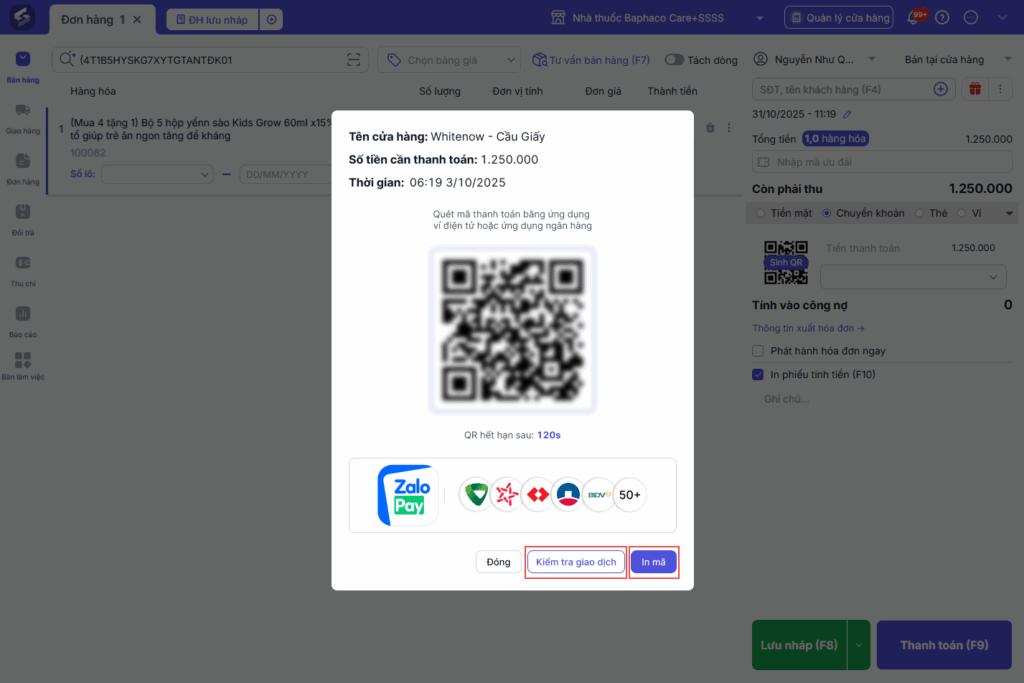1024x683 pixels.
Task: Click Quản lý cửa hàng button
Action: (x=840, y=18)
